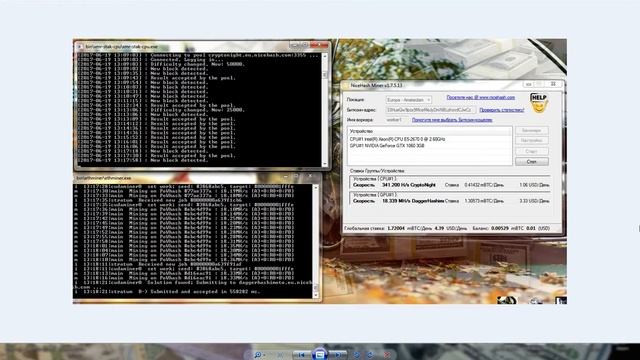Click the 3.33 USD/day GPU rate value
The image size is (640, 360).
click(x=534, y=201)
